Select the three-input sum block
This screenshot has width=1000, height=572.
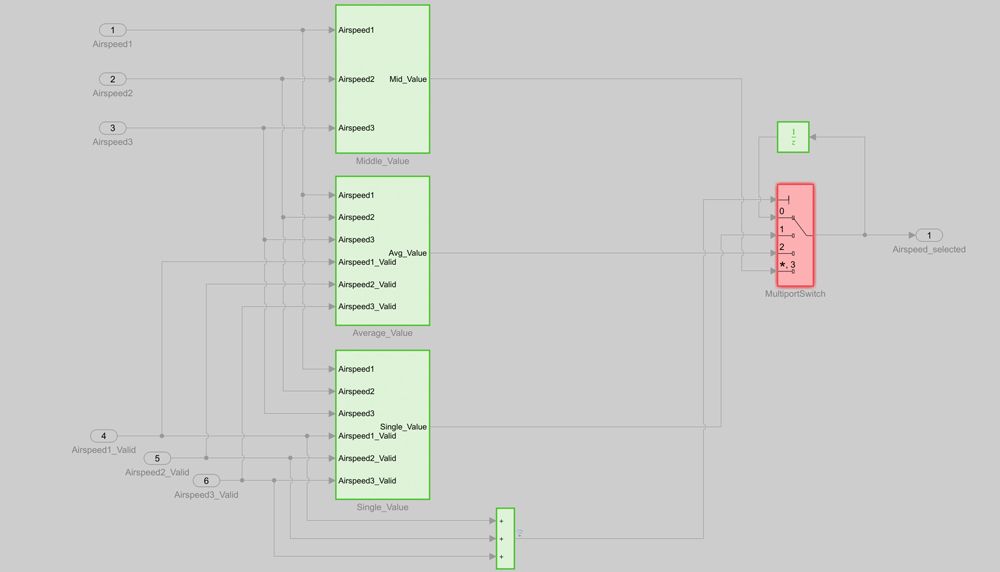click(505, 538)
